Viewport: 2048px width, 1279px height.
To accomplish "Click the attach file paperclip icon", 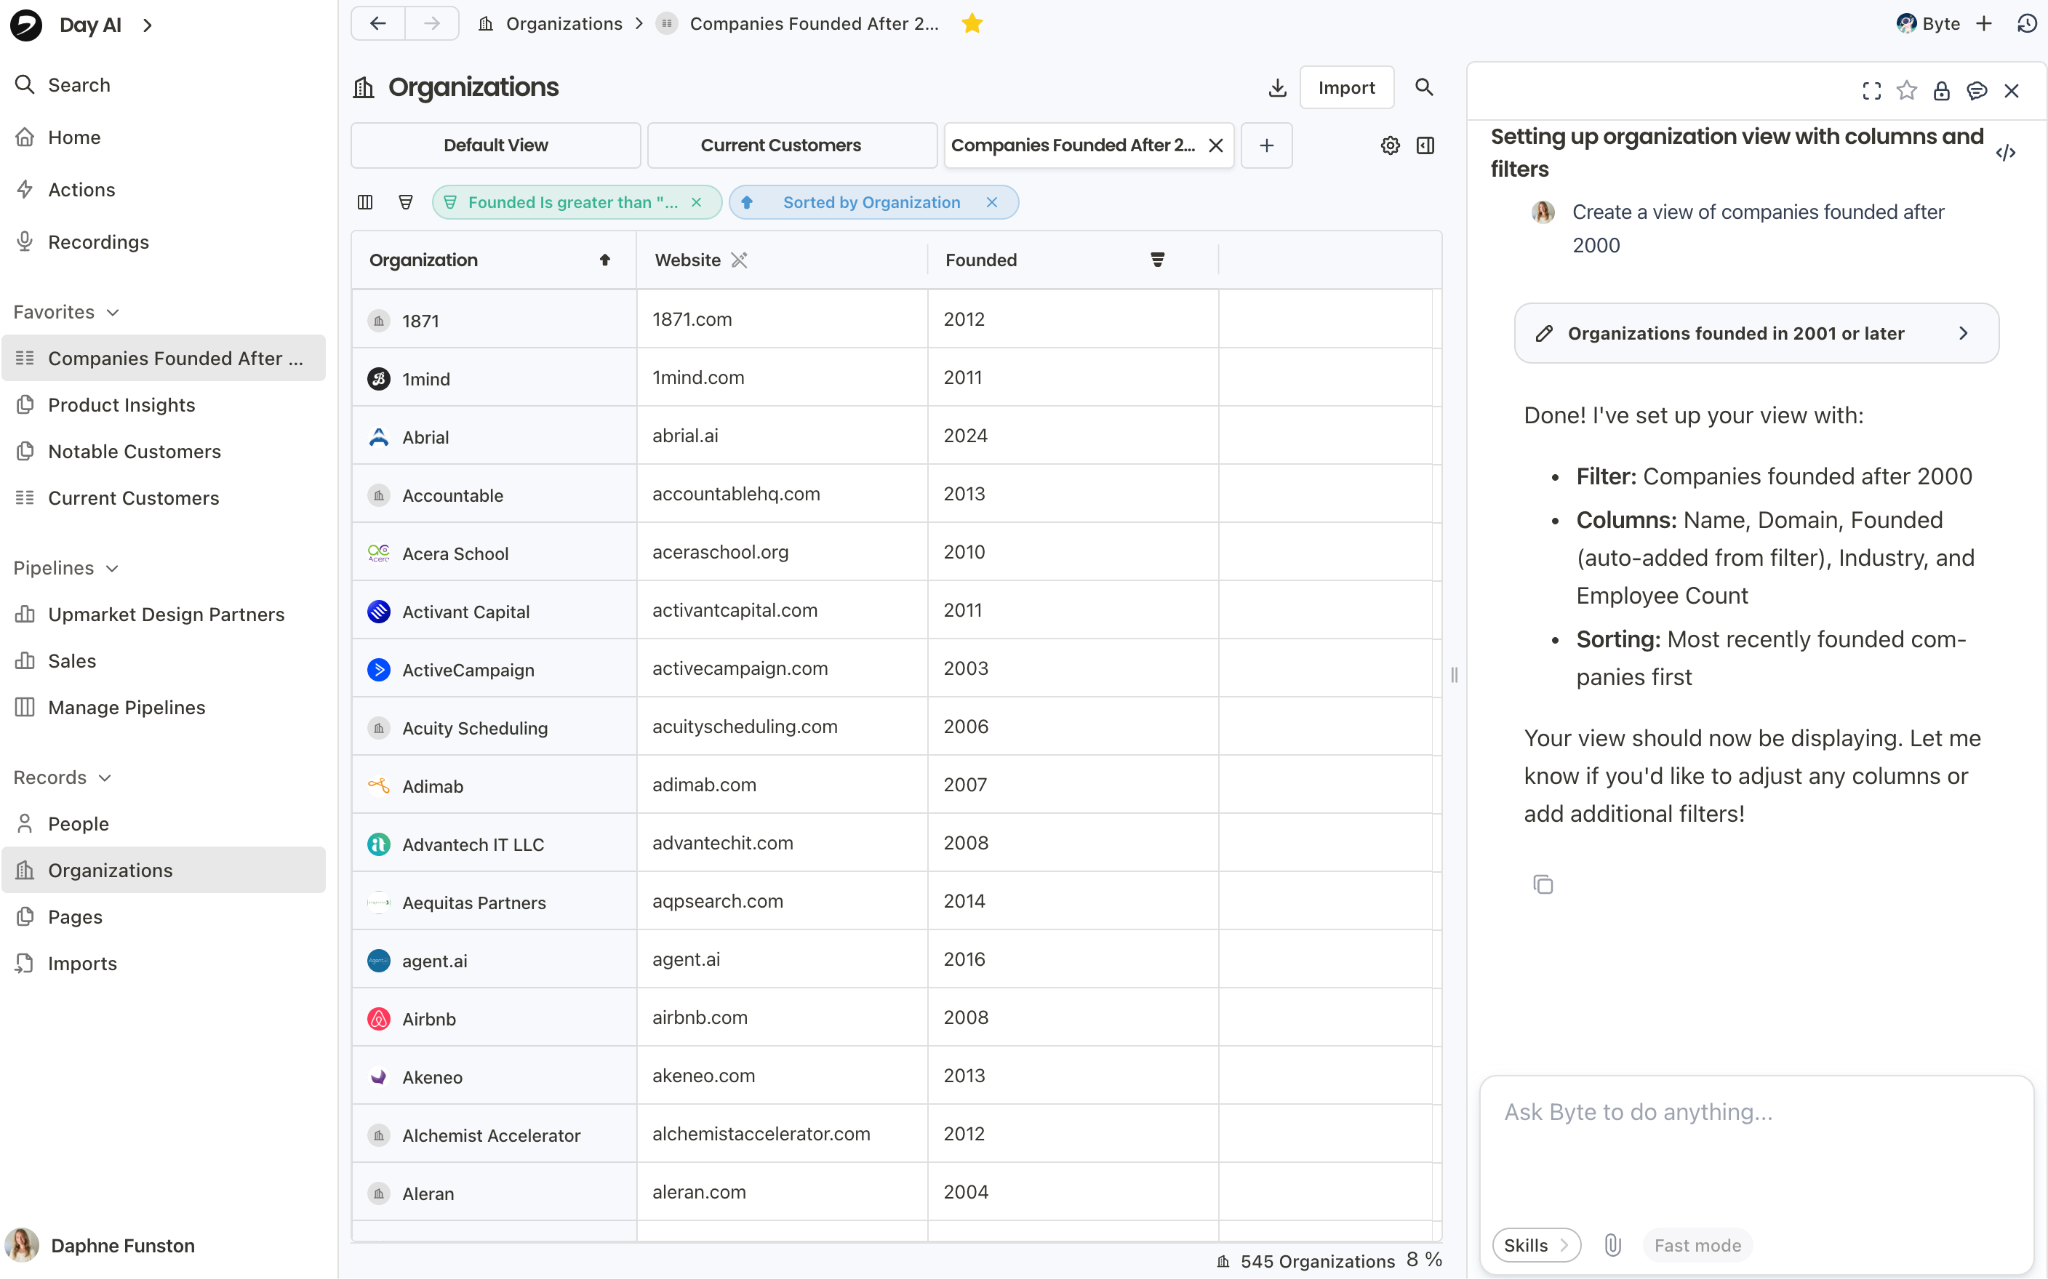I will pyautogui.click(x=1612, y=1245).
